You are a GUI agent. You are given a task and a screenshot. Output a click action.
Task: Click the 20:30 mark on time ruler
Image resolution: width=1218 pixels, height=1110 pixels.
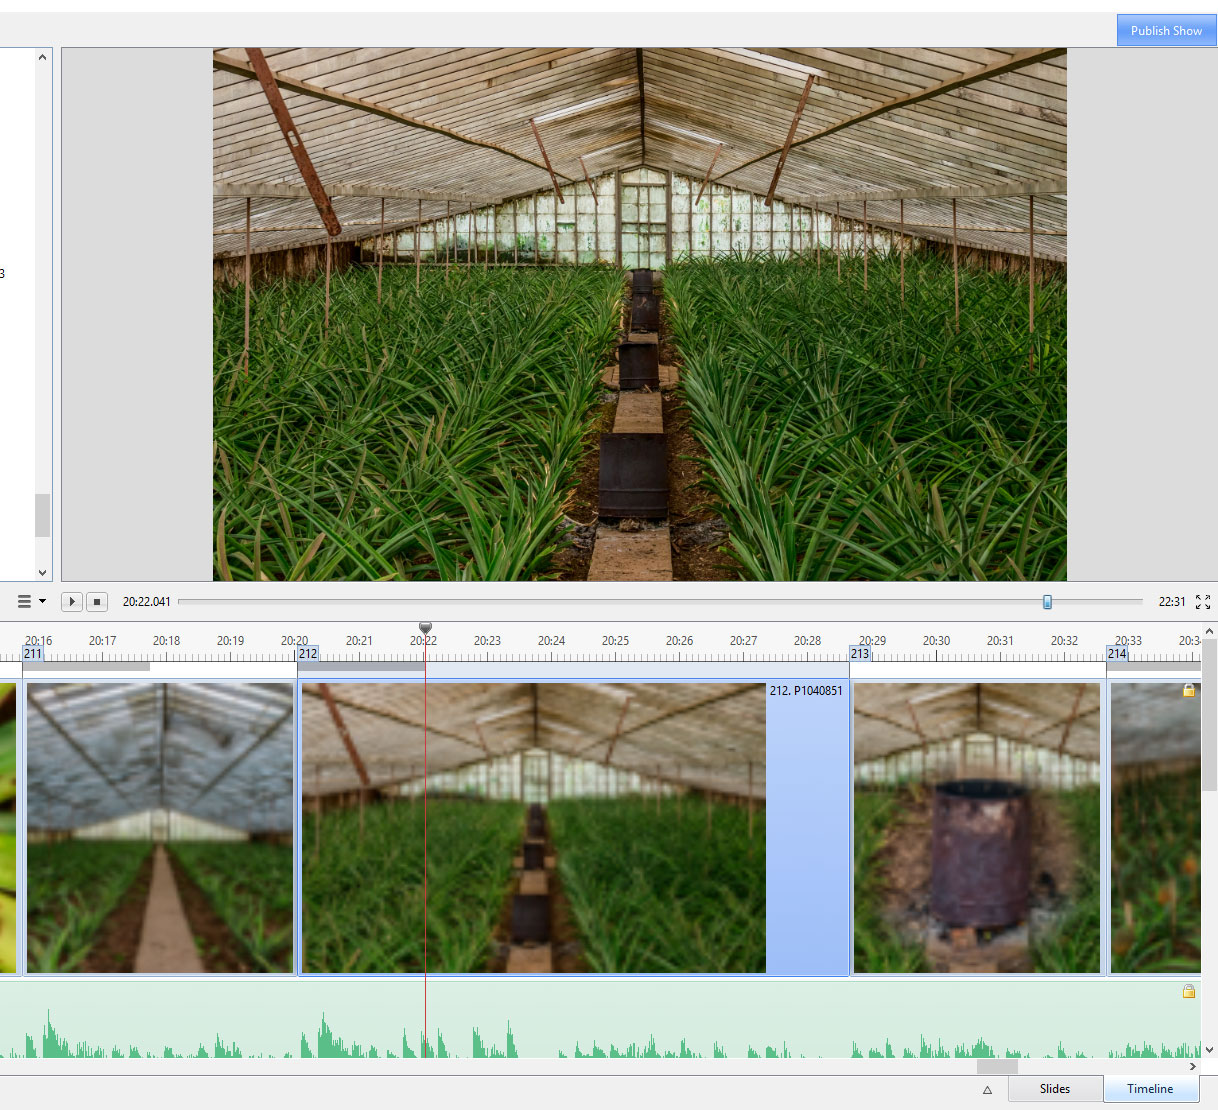tap(936, 641)
